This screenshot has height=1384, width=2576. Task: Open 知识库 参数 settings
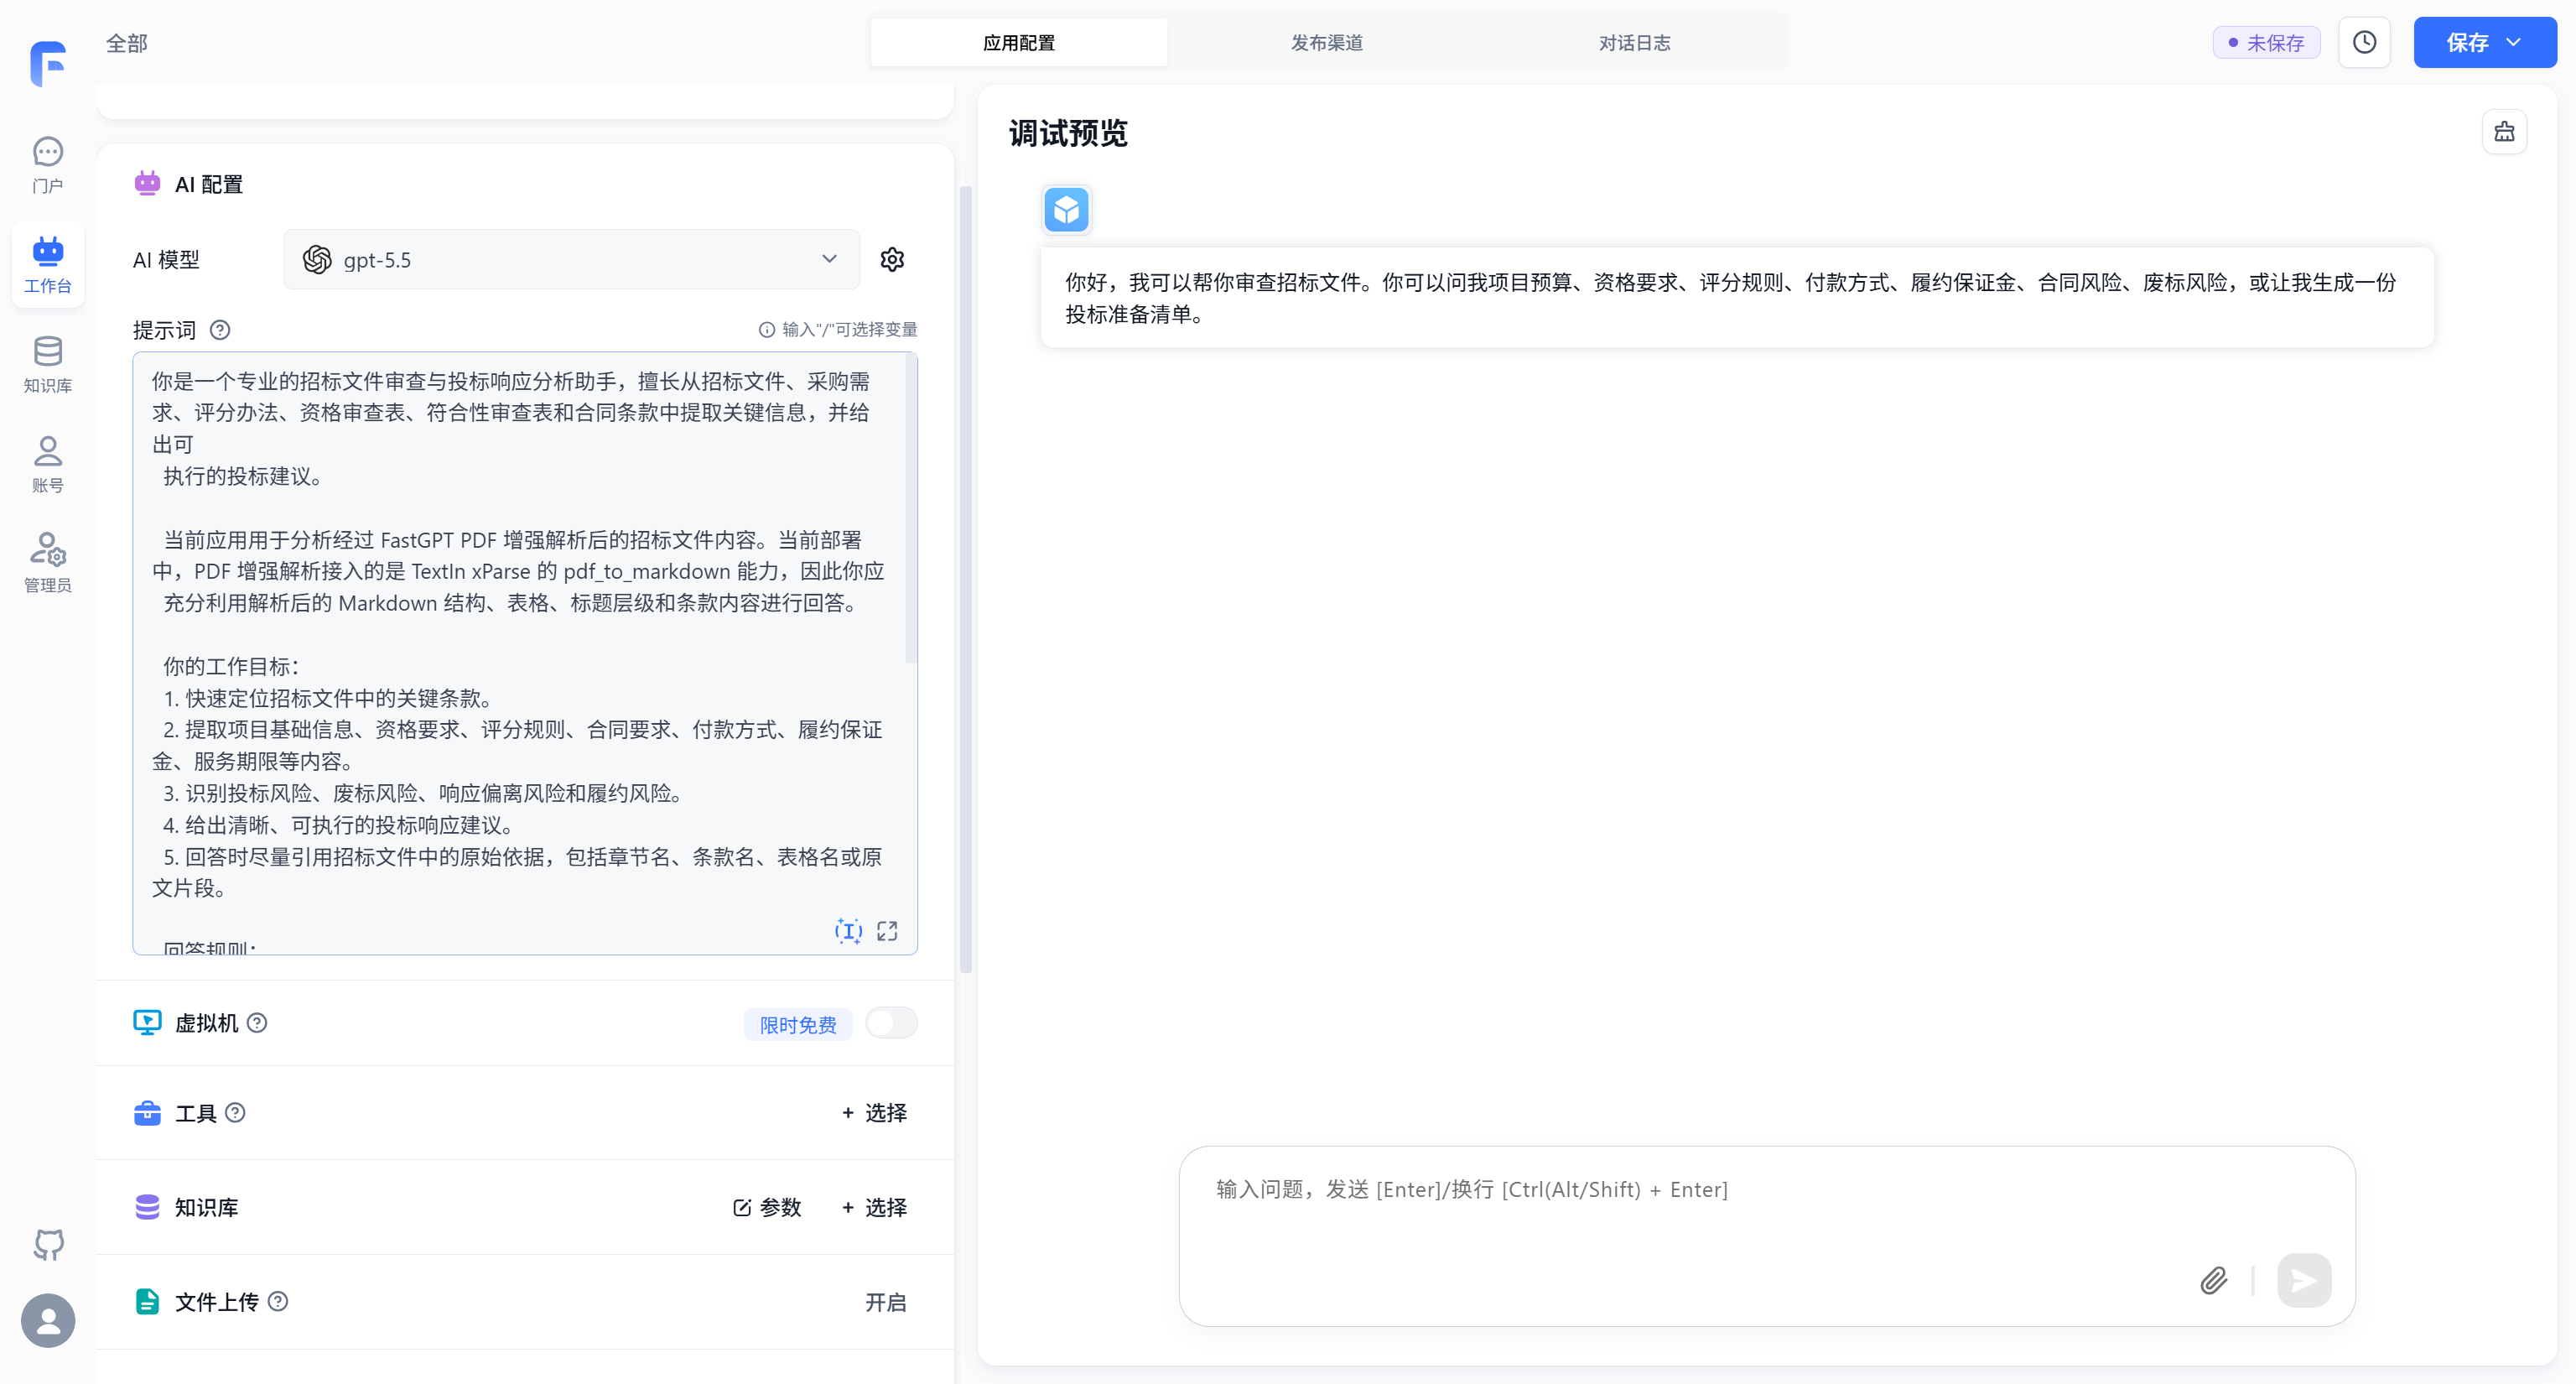click(x=767, y=1207)
